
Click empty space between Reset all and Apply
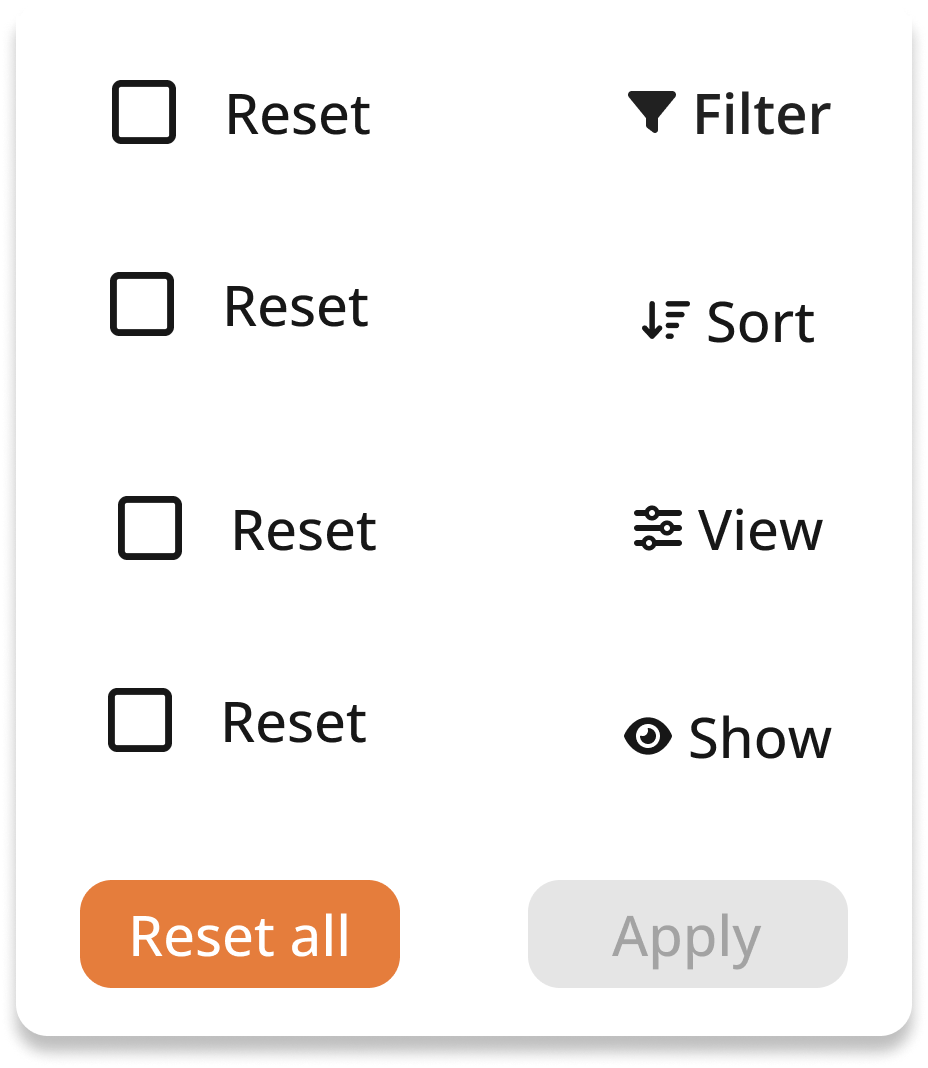pos(464,934)
